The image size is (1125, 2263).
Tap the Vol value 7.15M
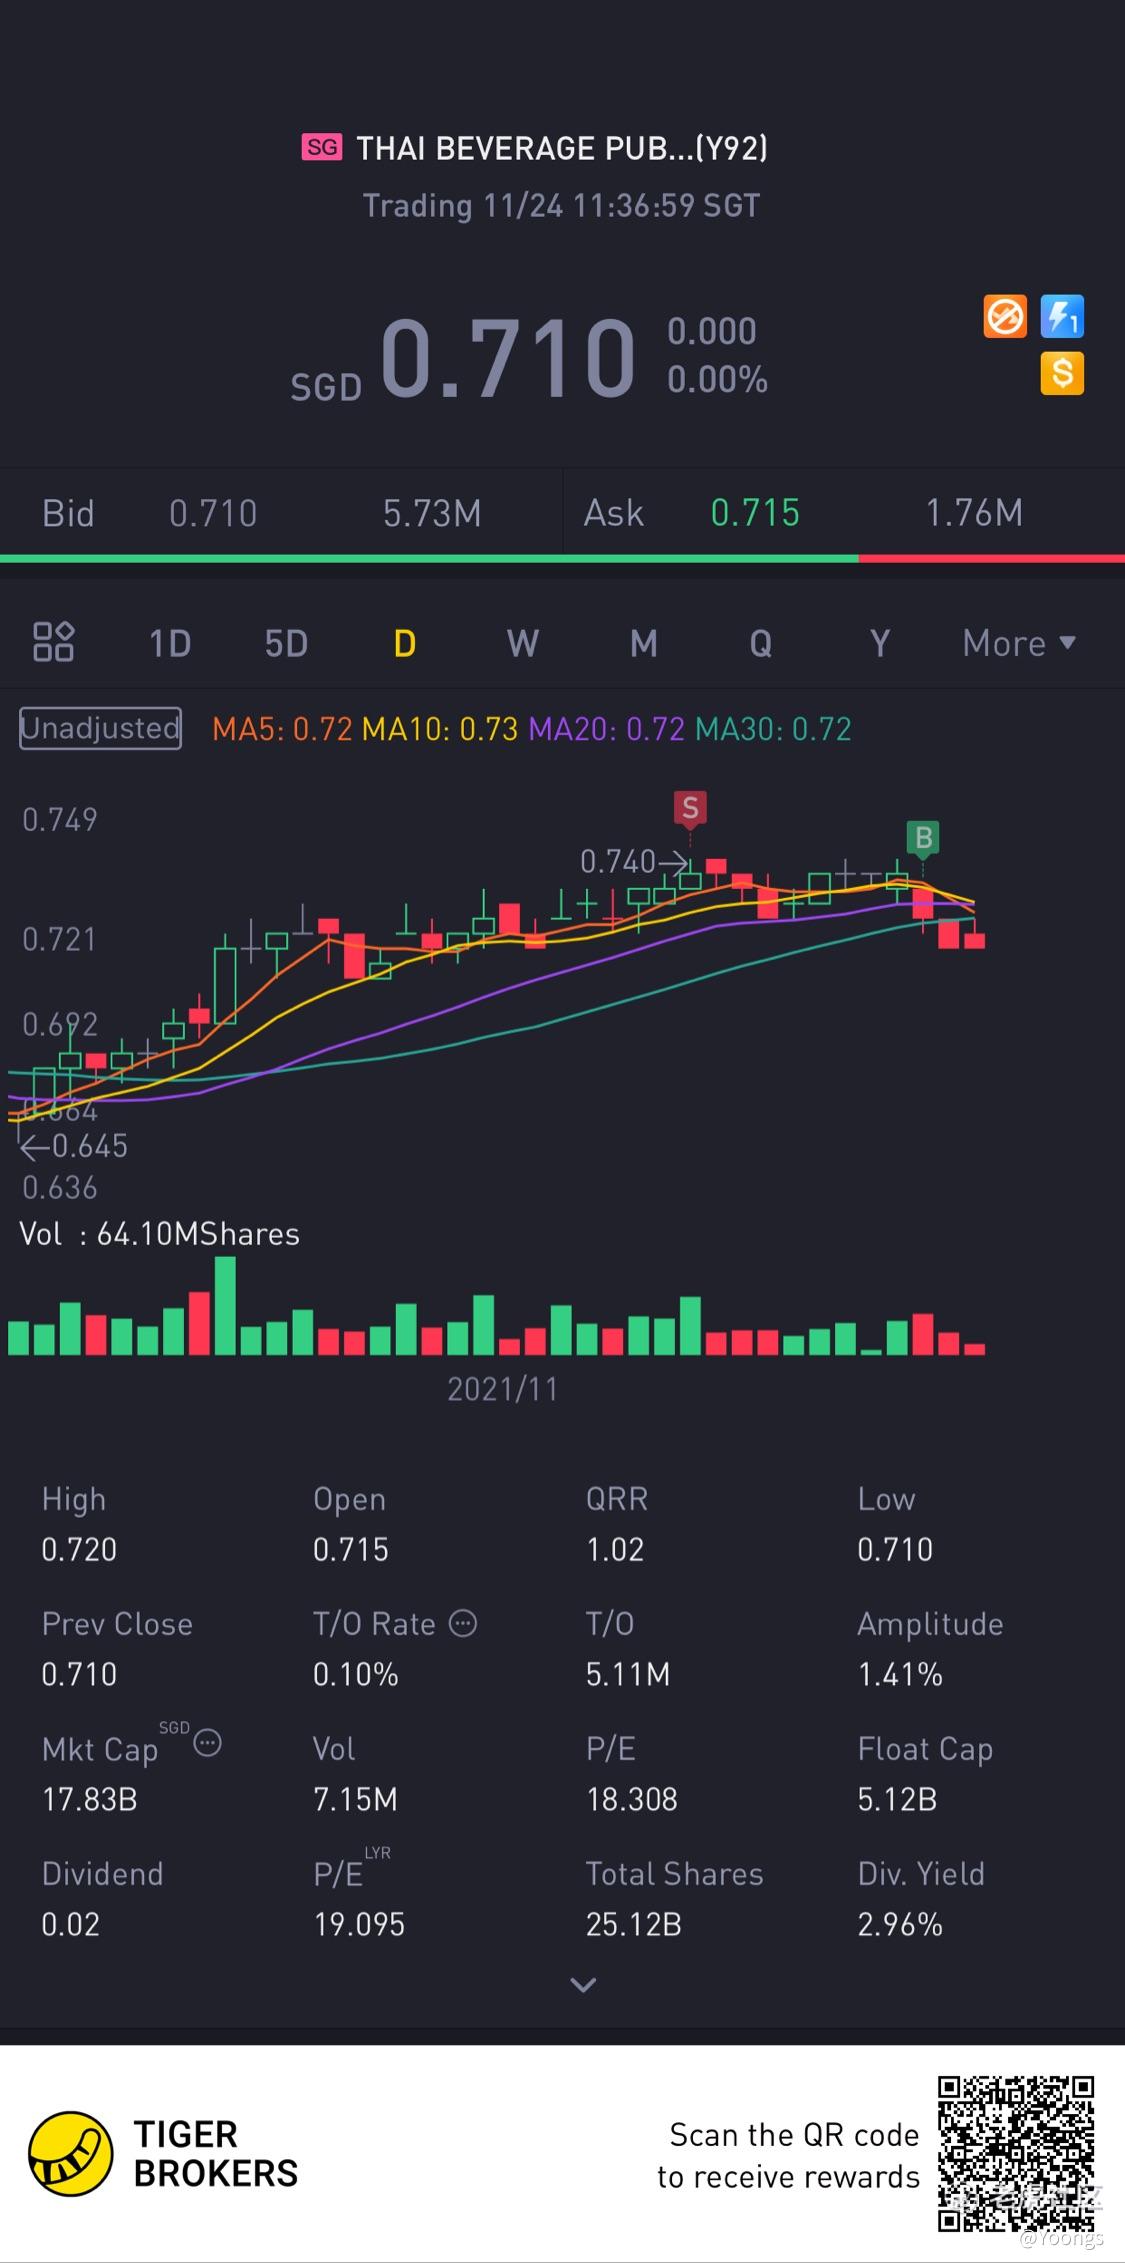(355, 1799)
